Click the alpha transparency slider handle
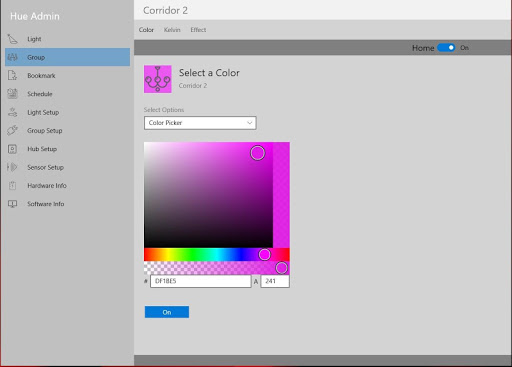This screenshot has height=367, width=512. click(x=282, y=268)
